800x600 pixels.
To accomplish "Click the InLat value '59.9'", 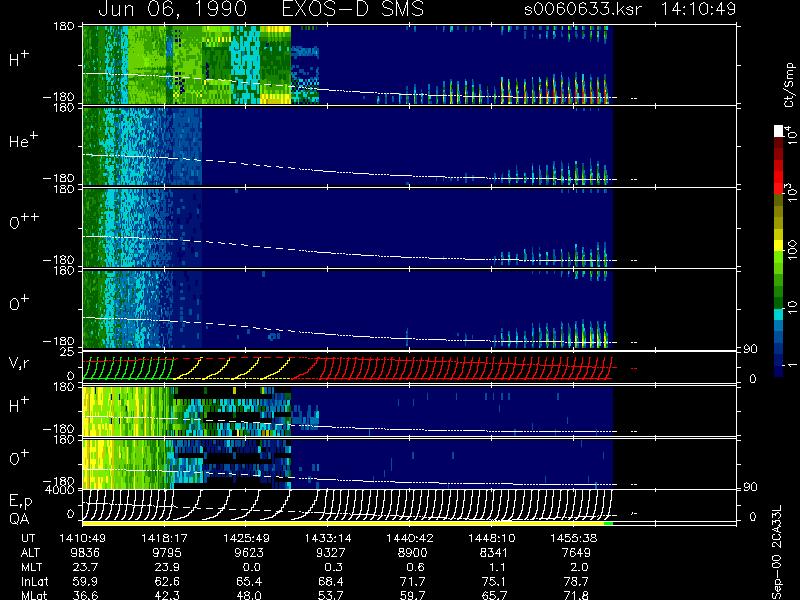I will click(85, 581).
